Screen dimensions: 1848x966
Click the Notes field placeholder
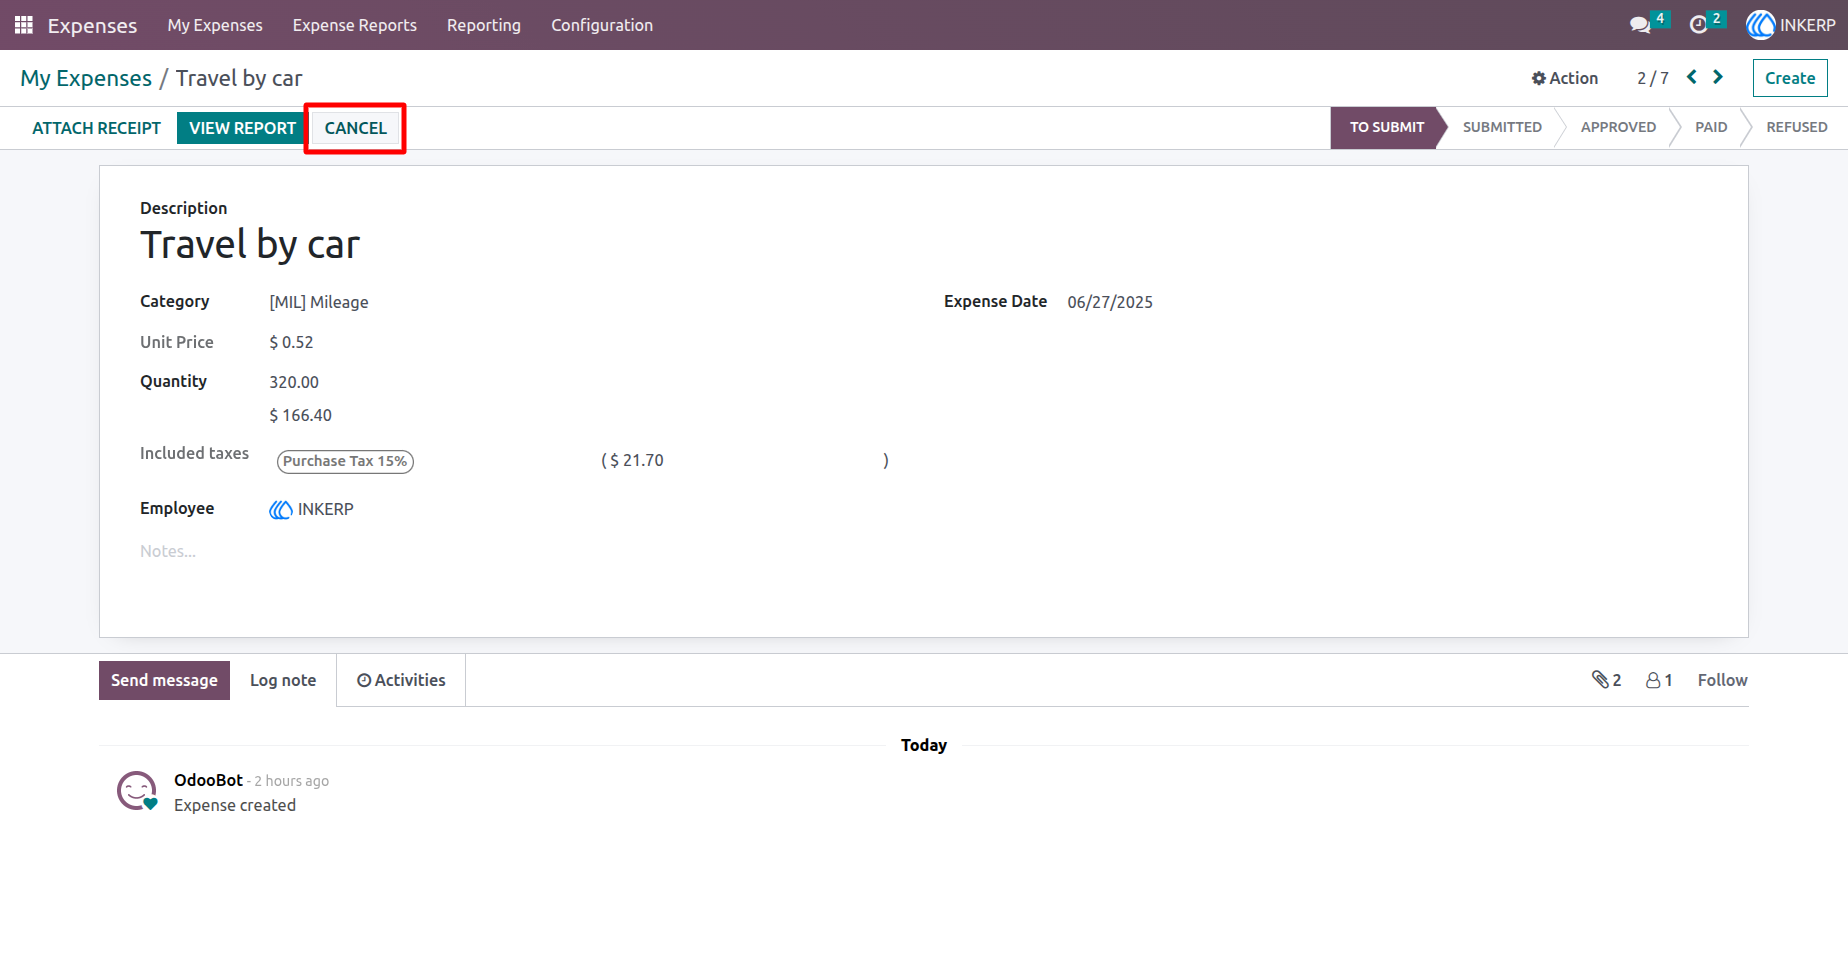tap(168, 551)
